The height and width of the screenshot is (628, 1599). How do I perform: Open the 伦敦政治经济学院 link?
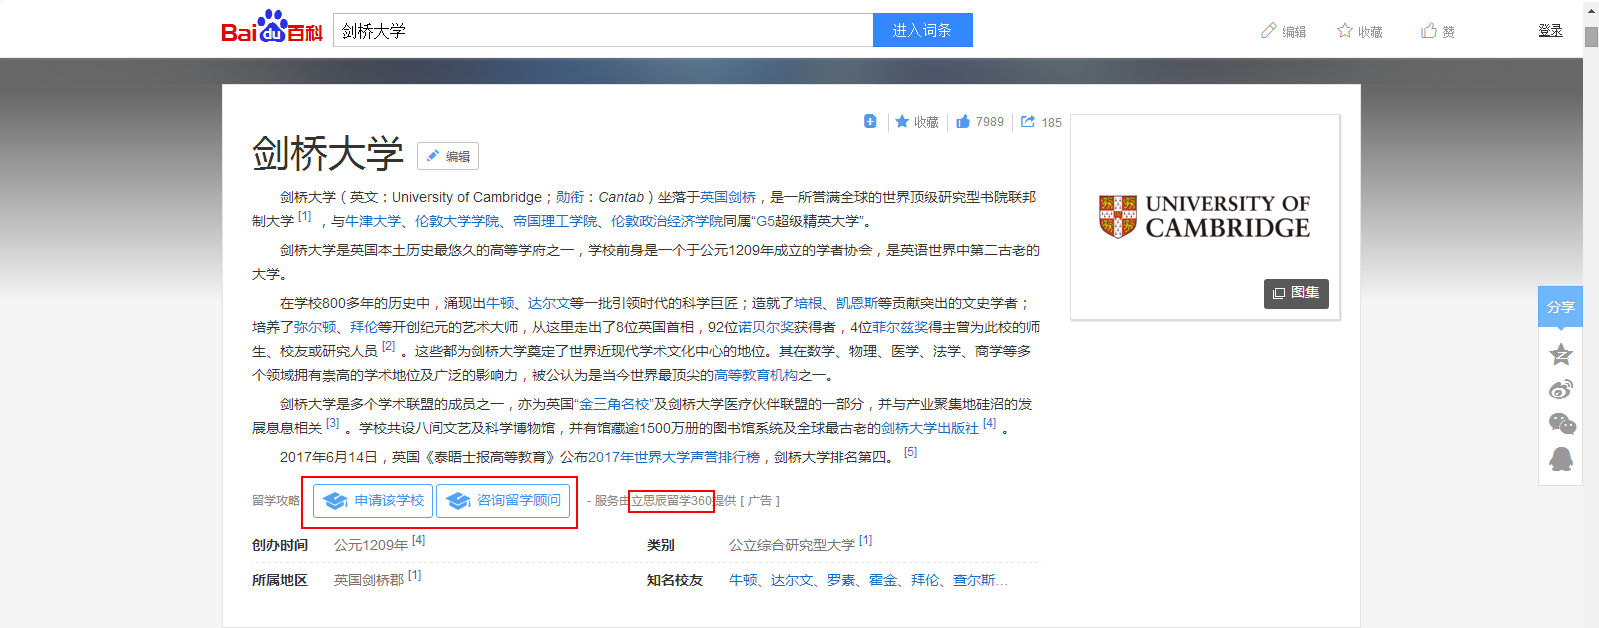pos(667,221)
